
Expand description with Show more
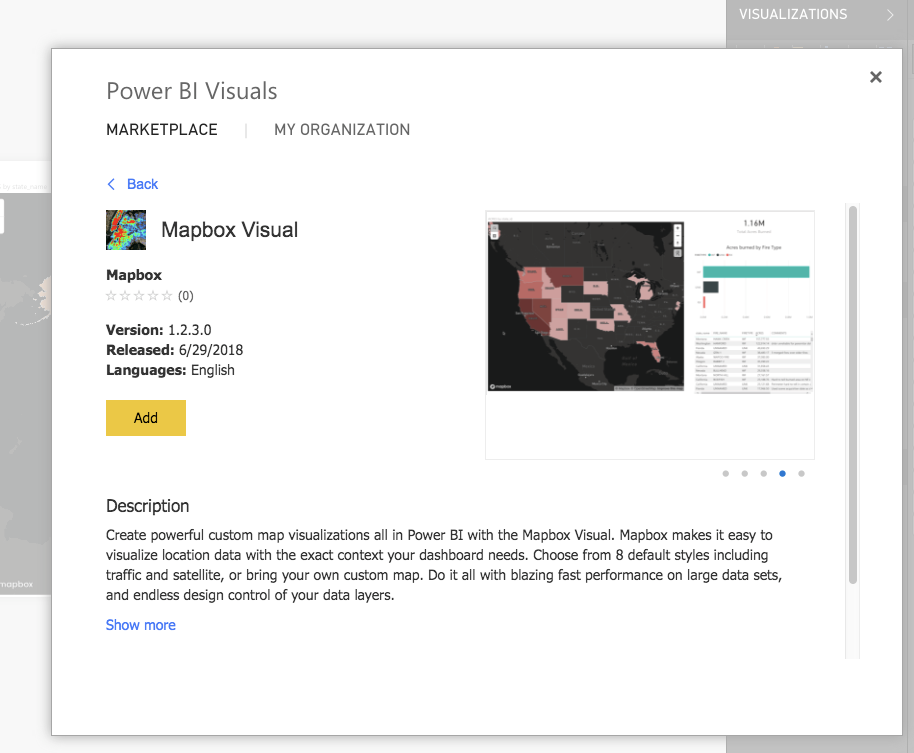[140, 625]
